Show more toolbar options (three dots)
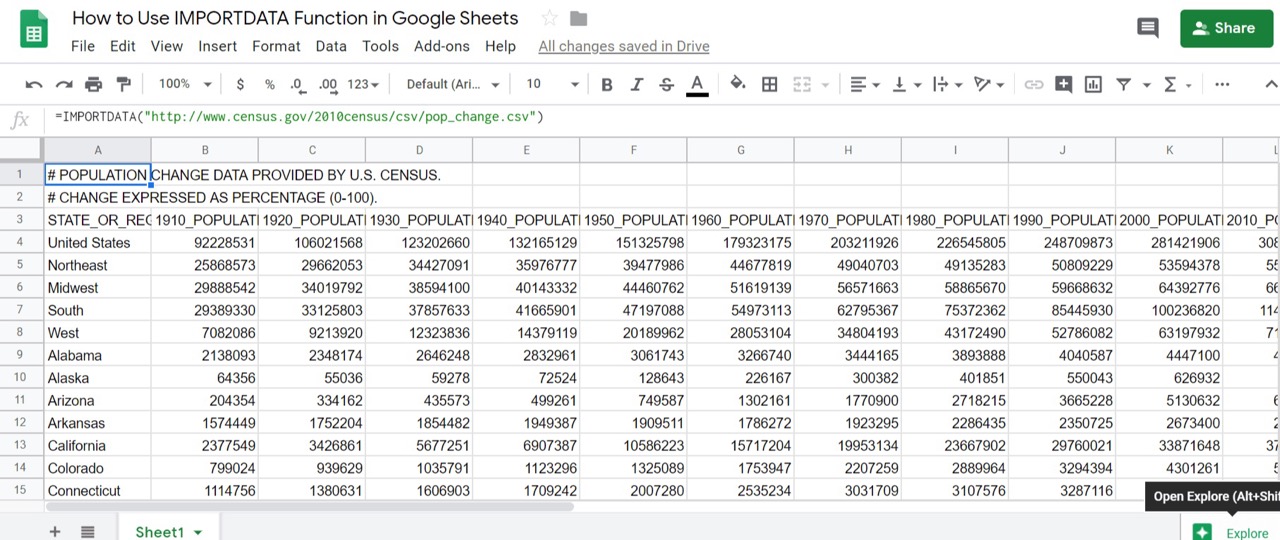This screenshot has height=540, width=1280. tap(1223, 85)
